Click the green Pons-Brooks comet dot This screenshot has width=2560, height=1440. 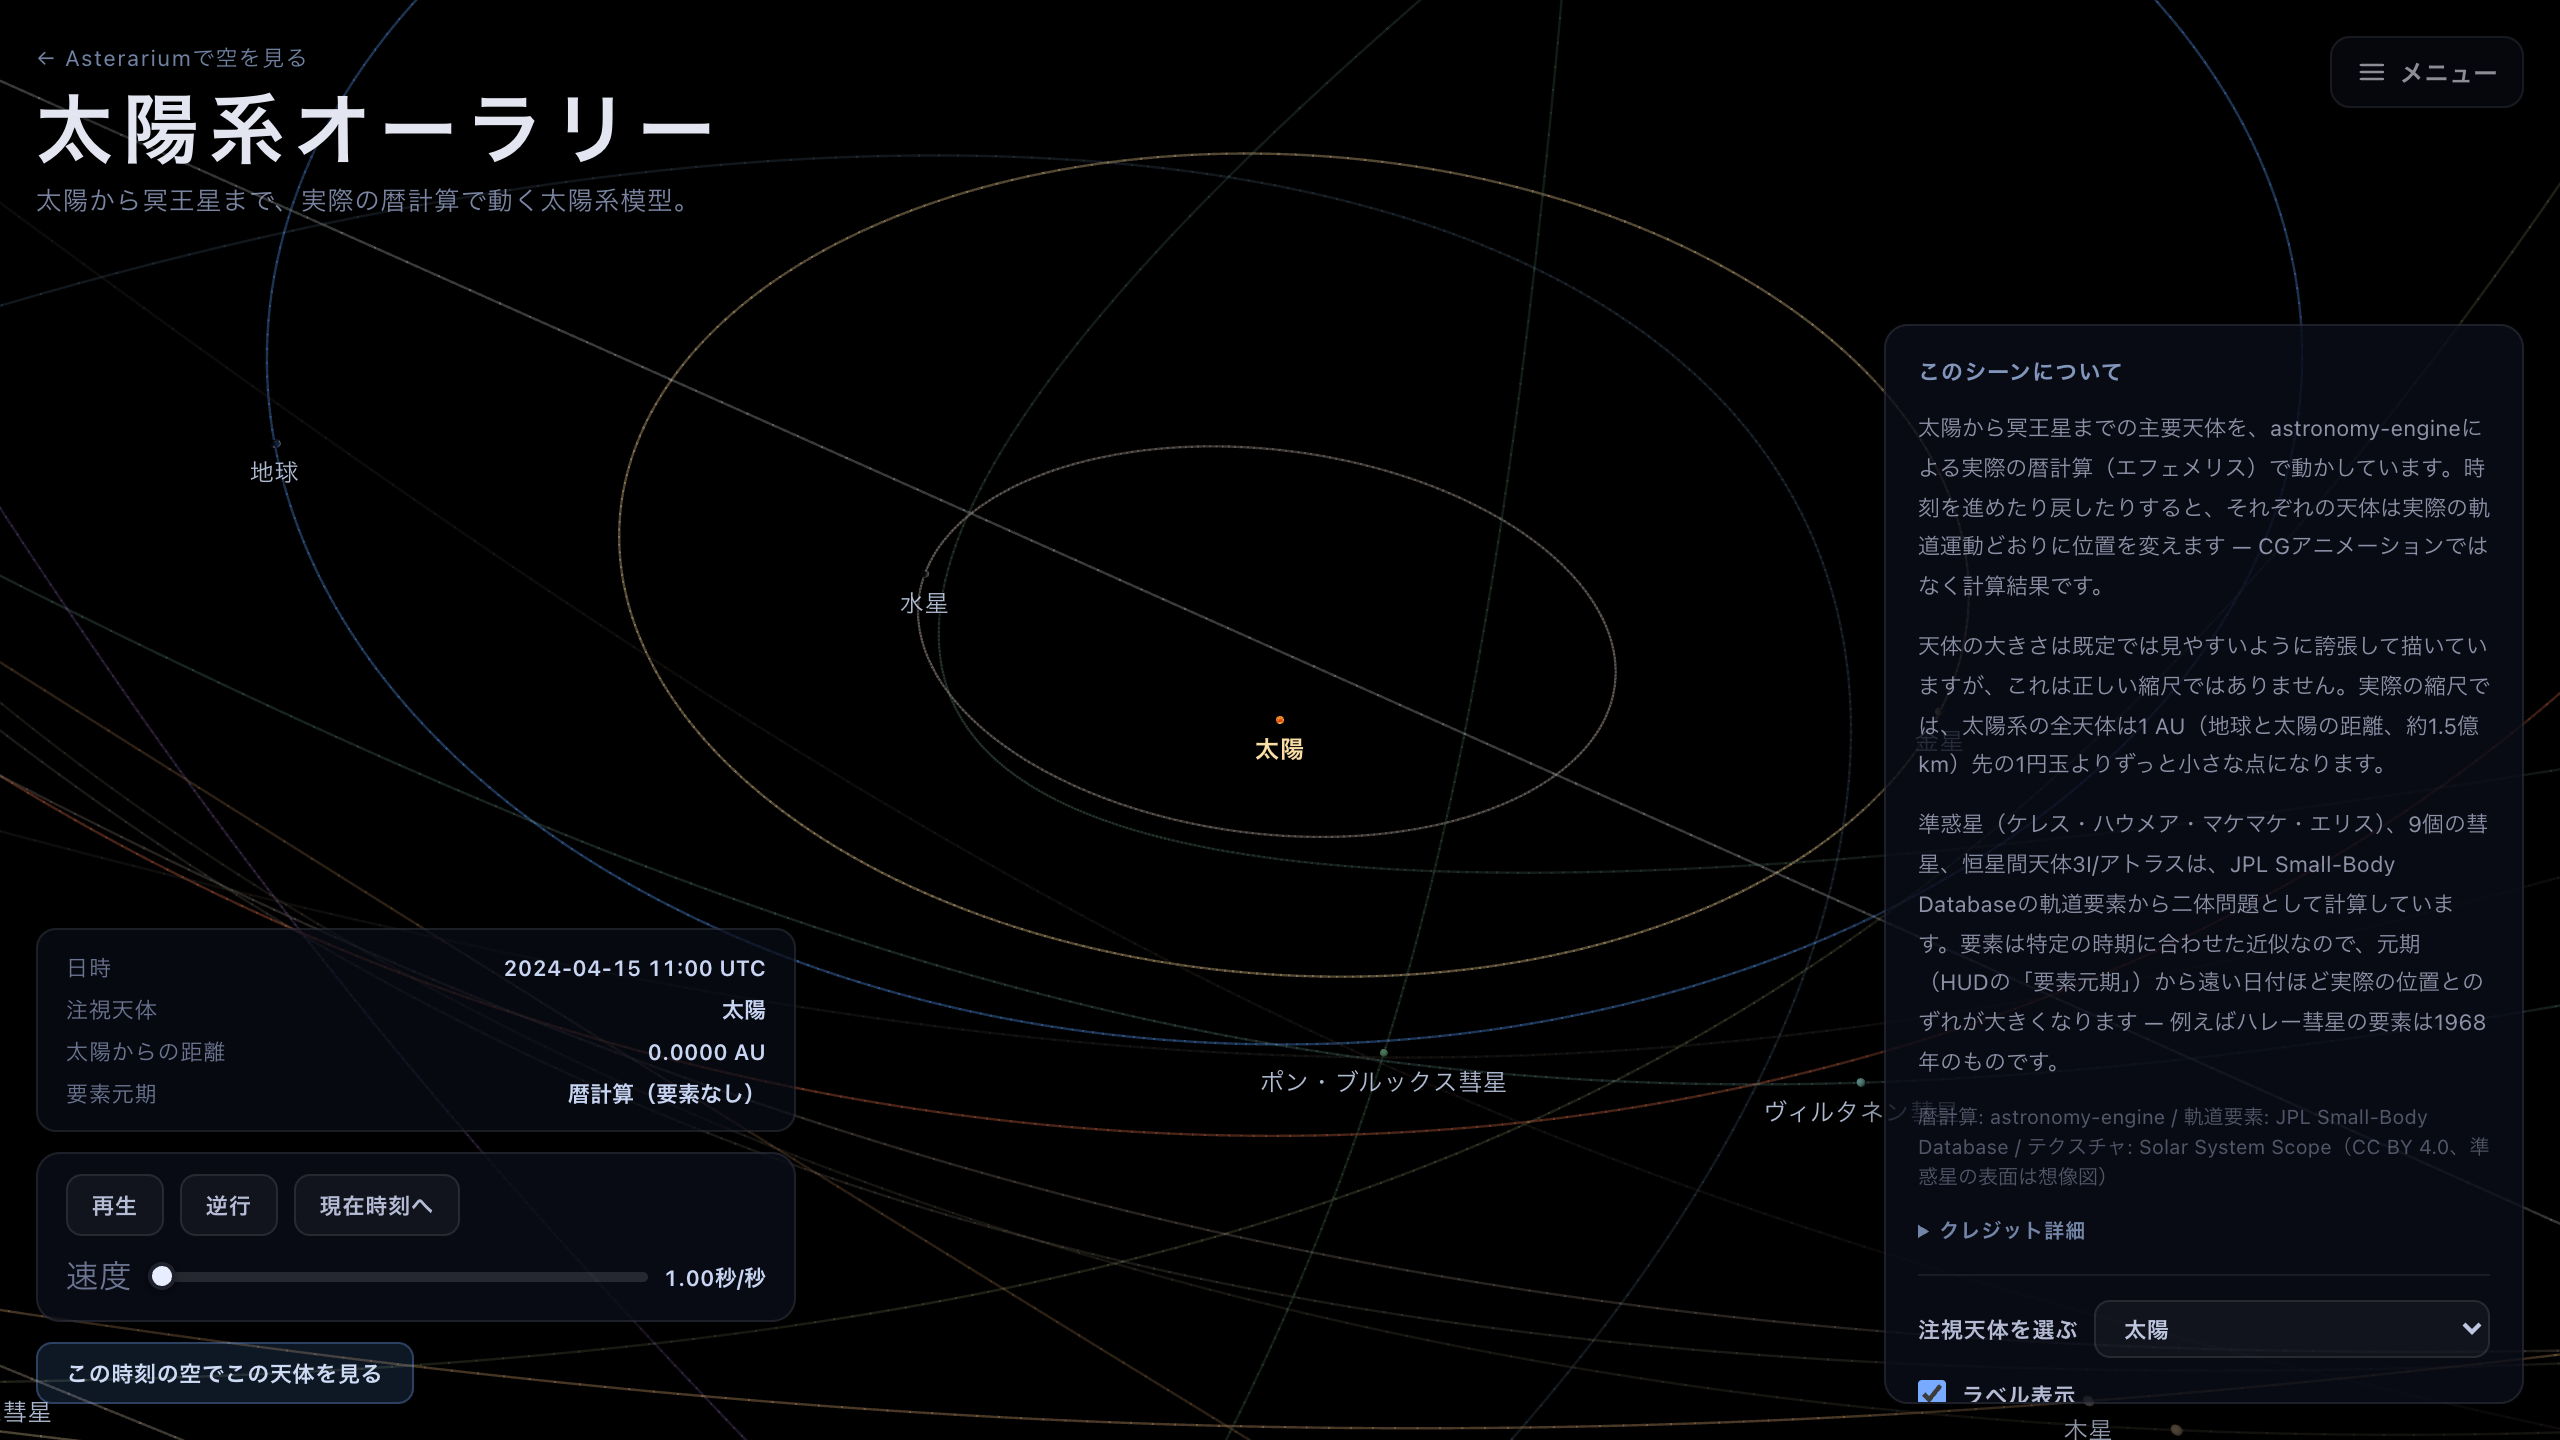coord(1384,1052)
